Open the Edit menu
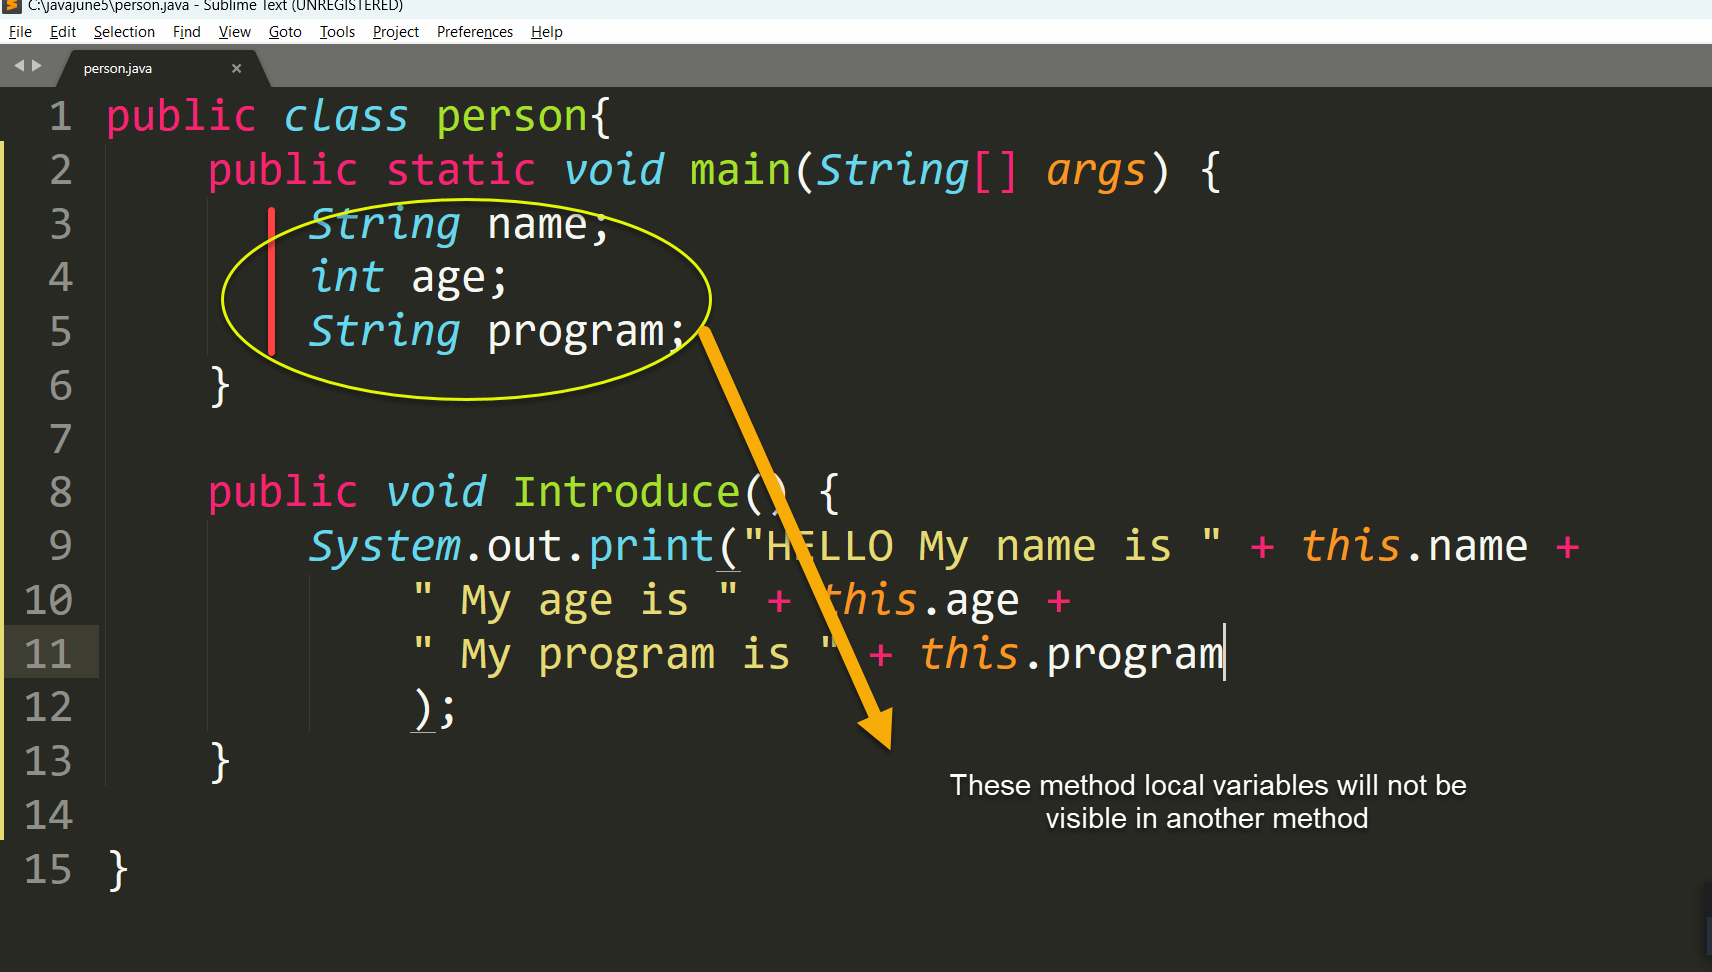 63,32
